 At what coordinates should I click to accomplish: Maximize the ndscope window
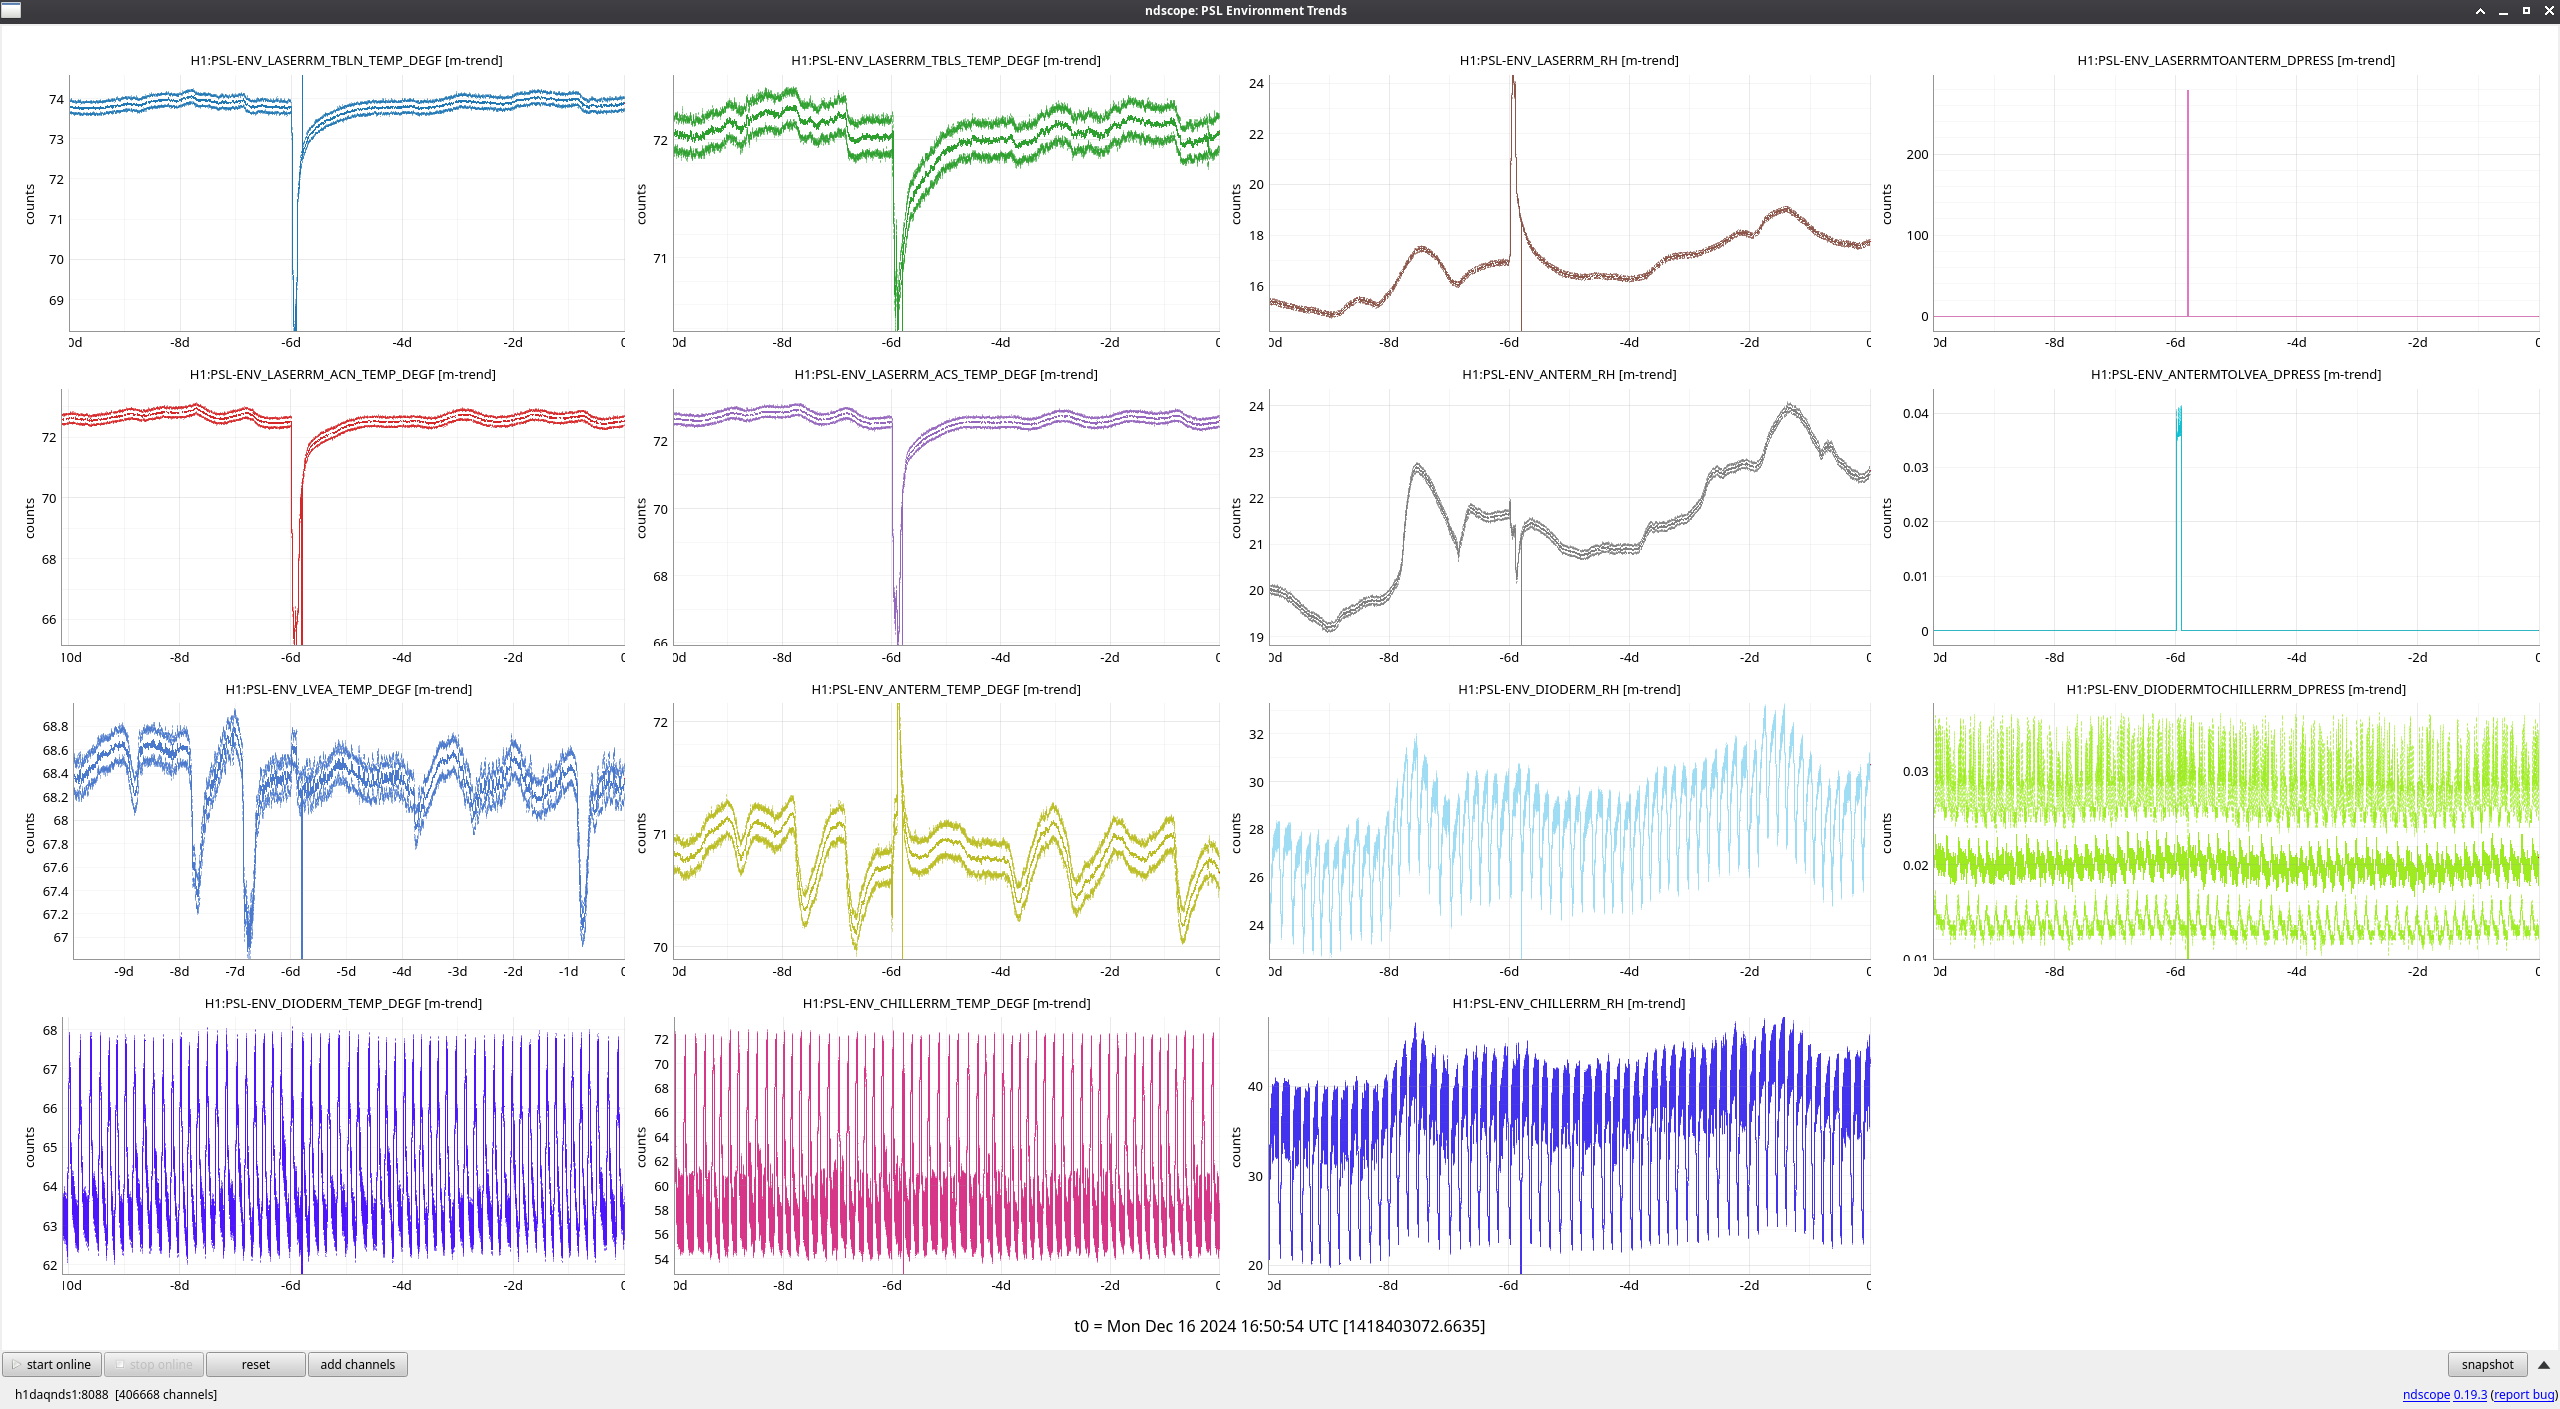point(2526,10)
